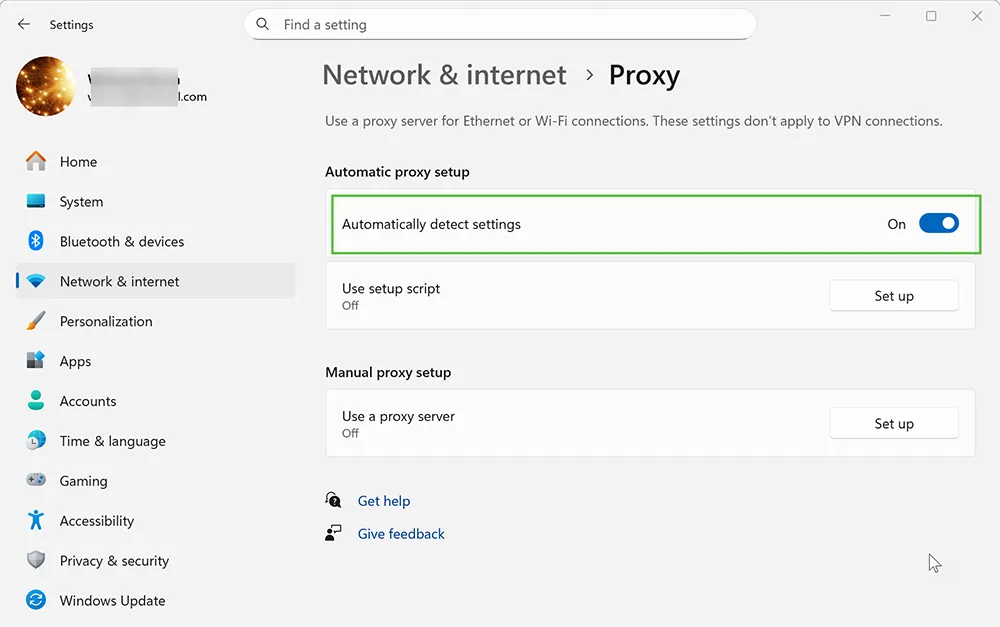Select the Time & language icon
Viewport: 1000px width, 627px height.
[x=35, y=441]
